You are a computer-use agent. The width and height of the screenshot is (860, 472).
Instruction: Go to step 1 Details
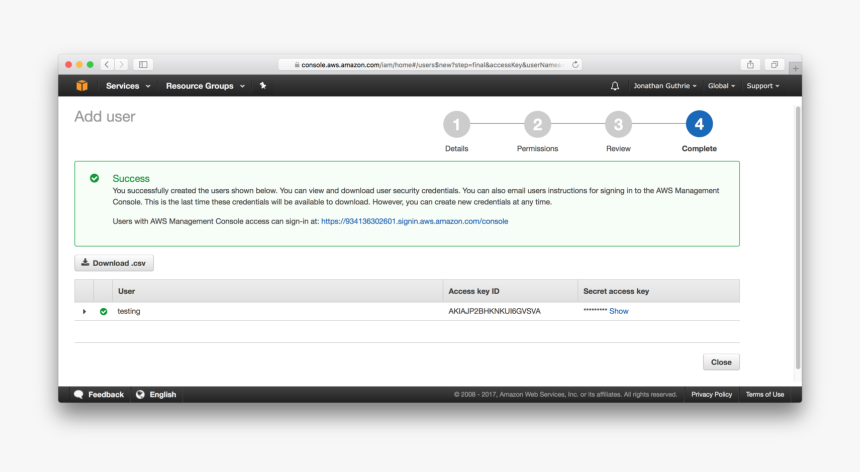point(456,124)
